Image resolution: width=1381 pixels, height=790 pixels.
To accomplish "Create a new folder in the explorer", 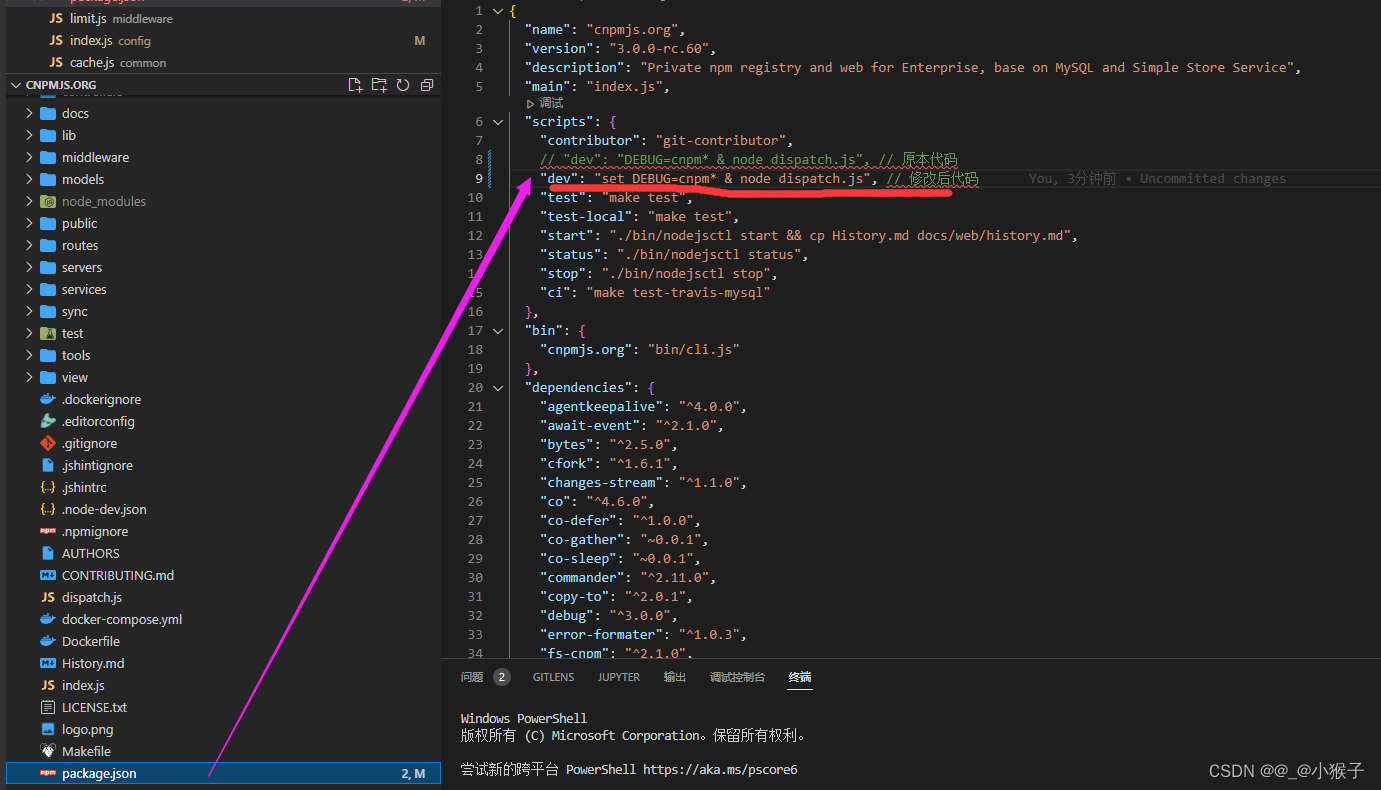I will pyautogui.click(x=379, y=85).
